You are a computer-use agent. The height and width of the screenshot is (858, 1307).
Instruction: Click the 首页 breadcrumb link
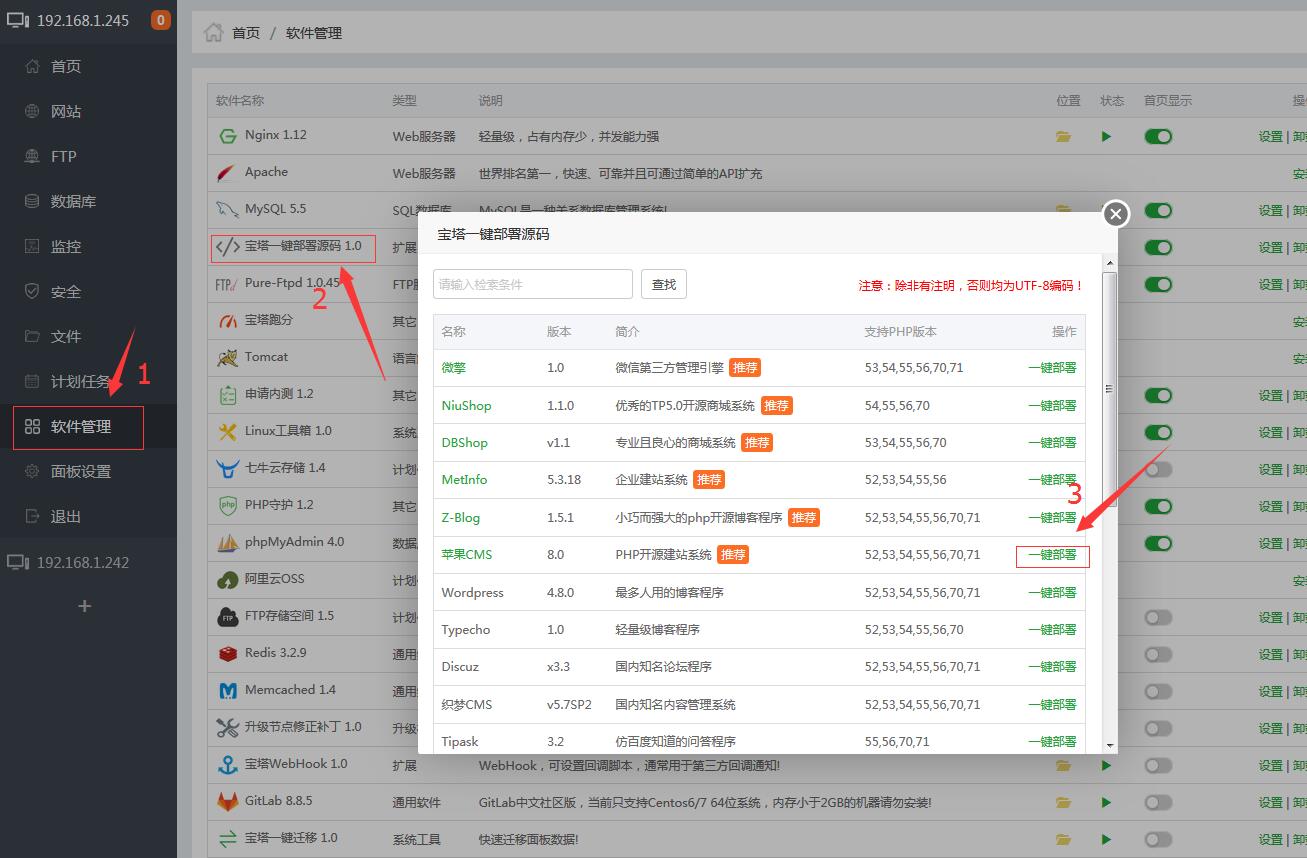pyautogui.click(x=246, y=33)
